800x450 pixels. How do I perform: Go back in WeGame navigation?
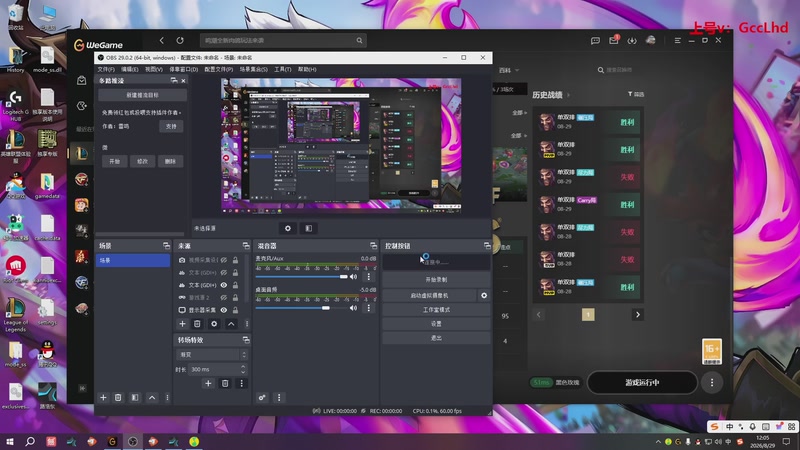coord(161,40)
